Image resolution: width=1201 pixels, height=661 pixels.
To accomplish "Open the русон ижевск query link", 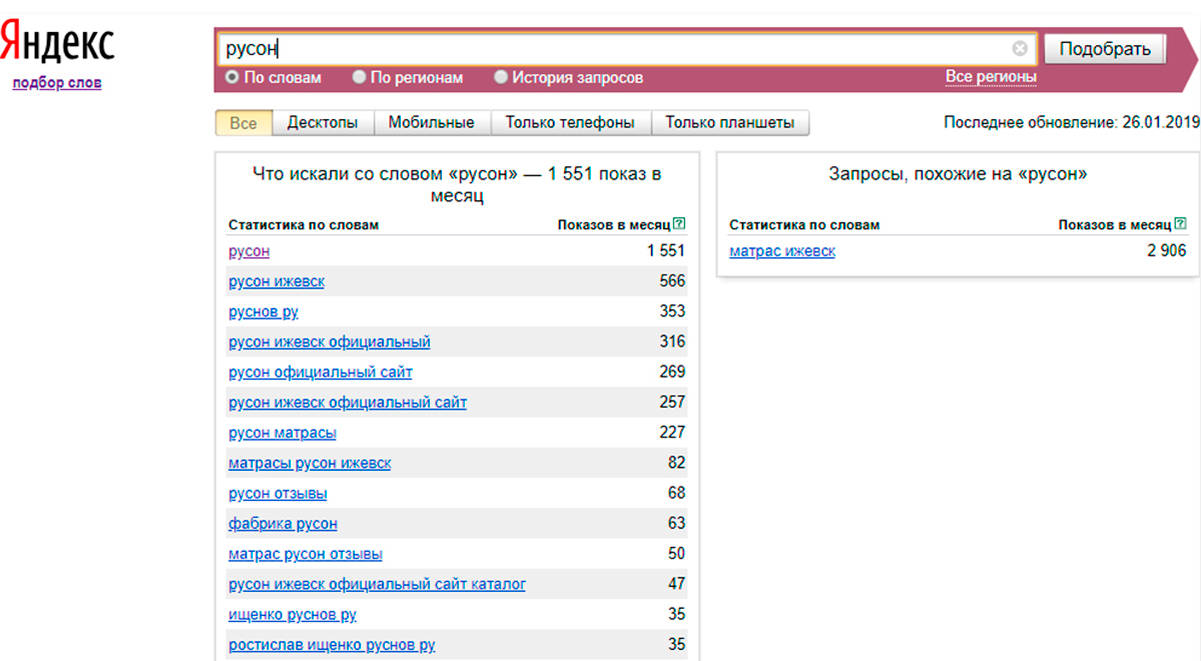I will [276, 282].
